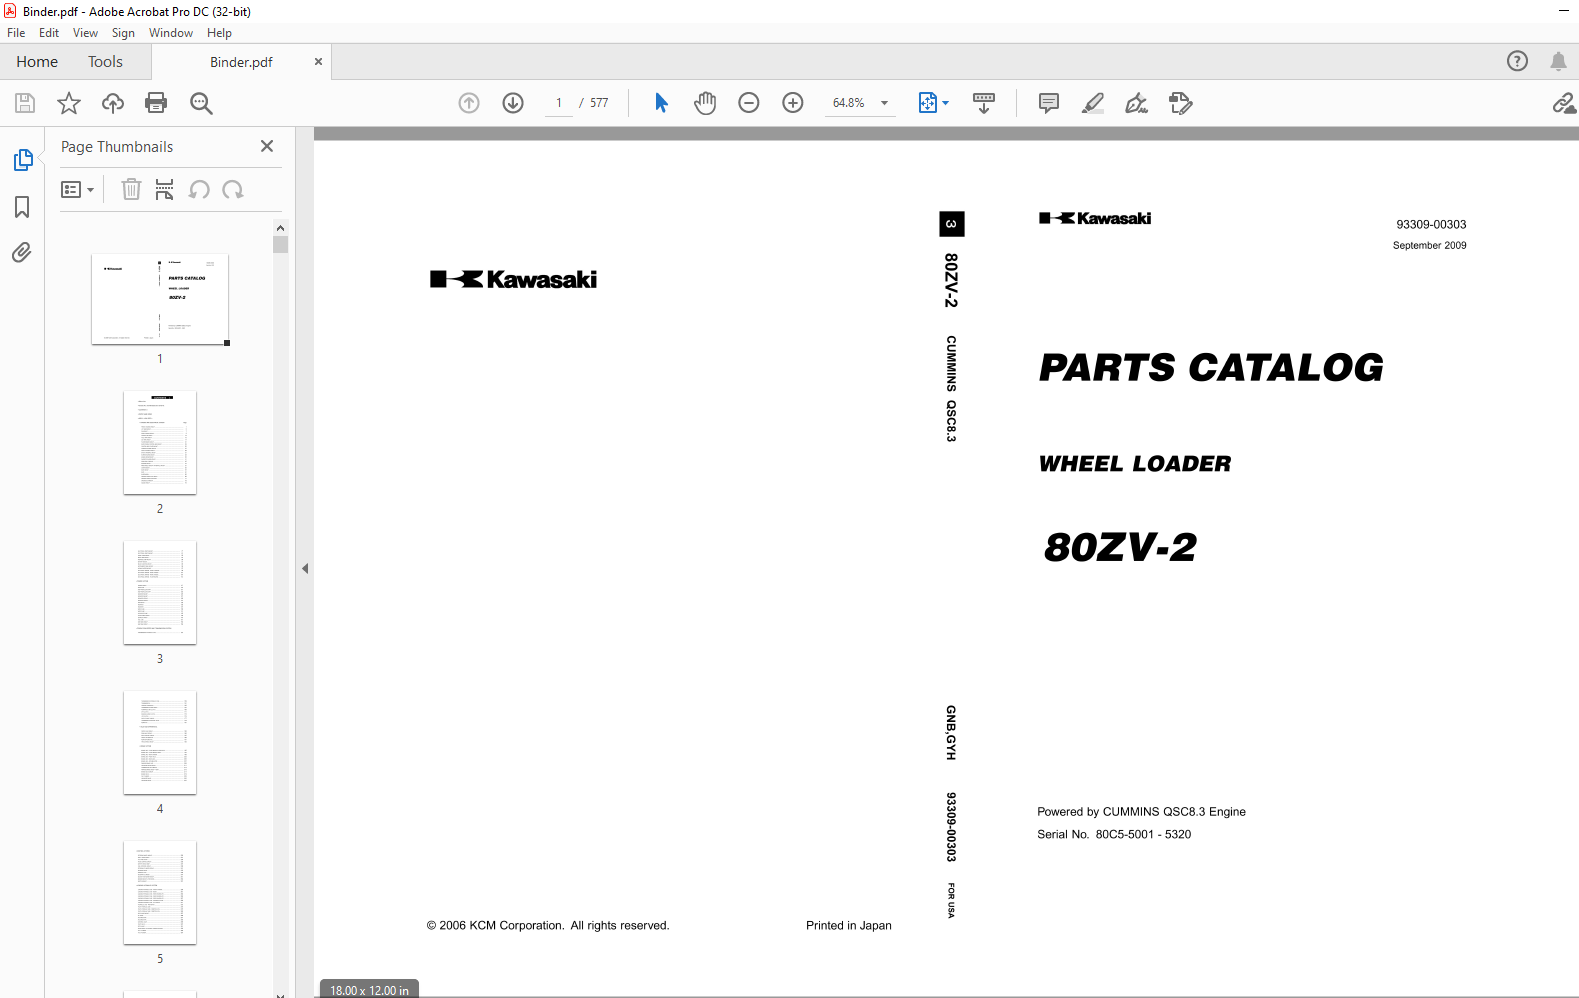Collapse the navigation pane arrow
1579x998 pixels.
point(305,568)
